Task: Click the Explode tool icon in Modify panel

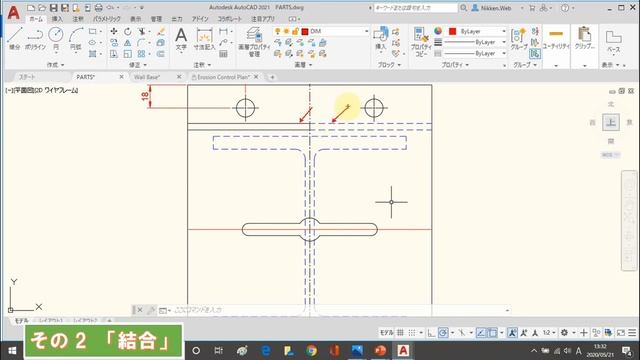Action: tap(161, 42)
